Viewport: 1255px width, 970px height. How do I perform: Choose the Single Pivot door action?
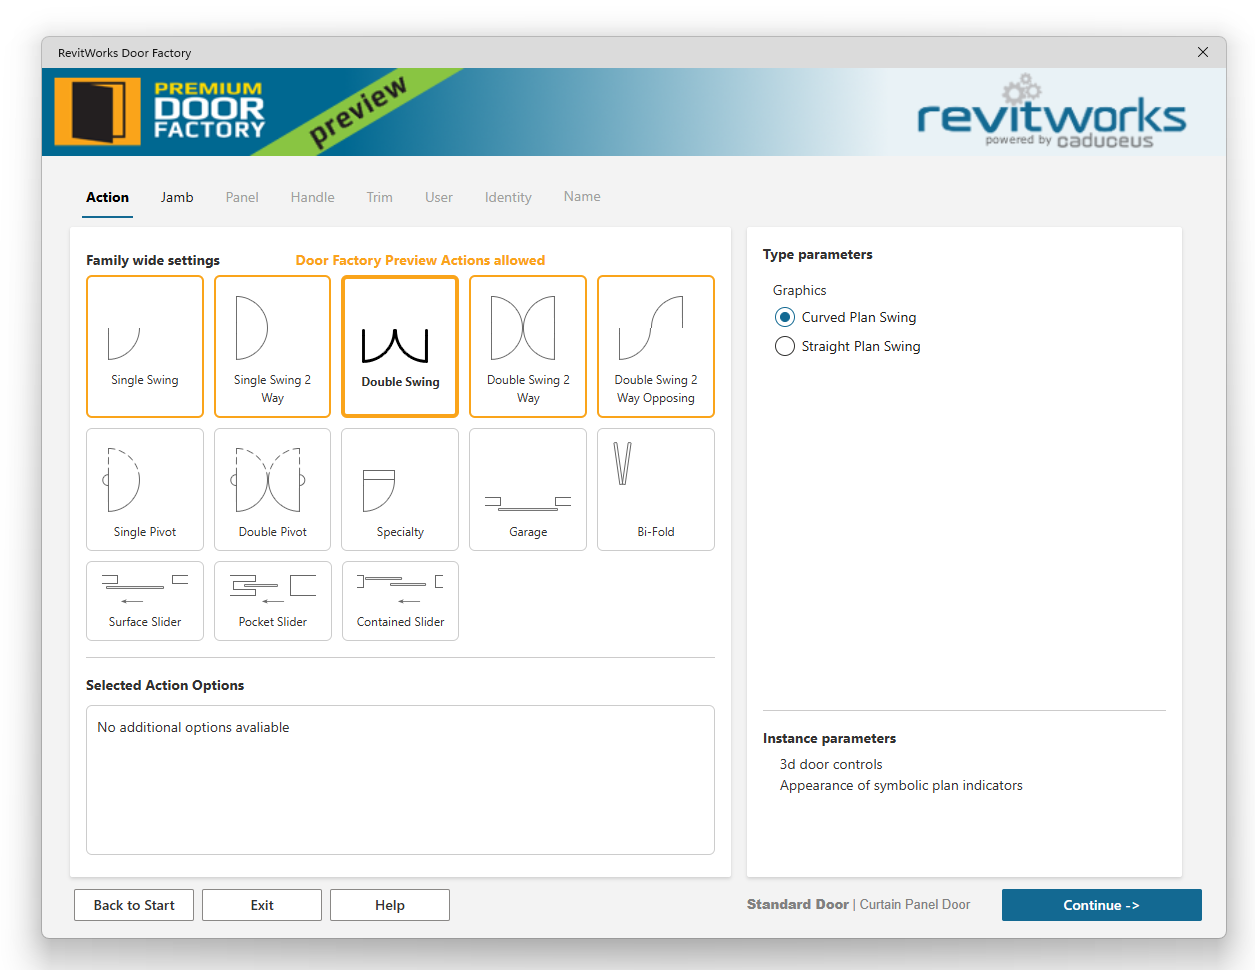coord(145,489)
